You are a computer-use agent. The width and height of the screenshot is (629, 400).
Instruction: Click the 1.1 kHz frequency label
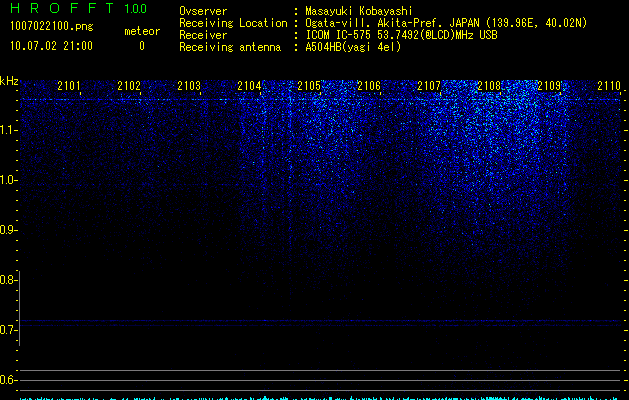[x=9, y=130]
